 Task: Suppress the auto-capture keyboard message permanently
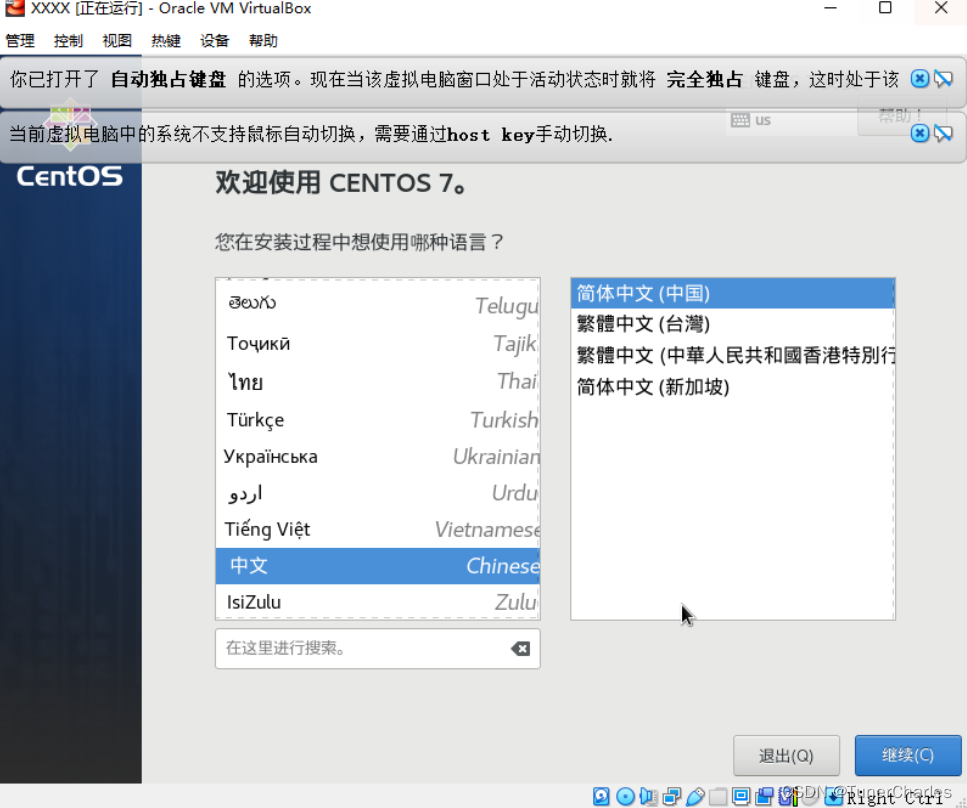tap(944, 79)
